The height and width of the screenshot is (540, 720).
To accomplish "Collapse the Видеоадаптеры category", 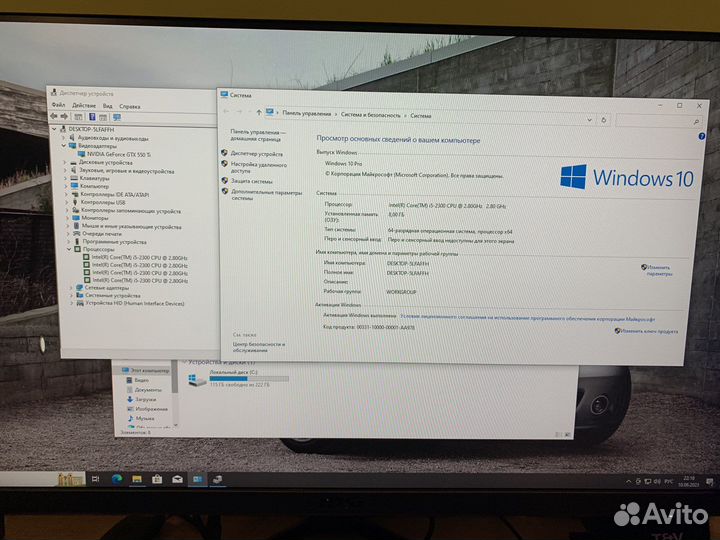I will click(64, 146).
